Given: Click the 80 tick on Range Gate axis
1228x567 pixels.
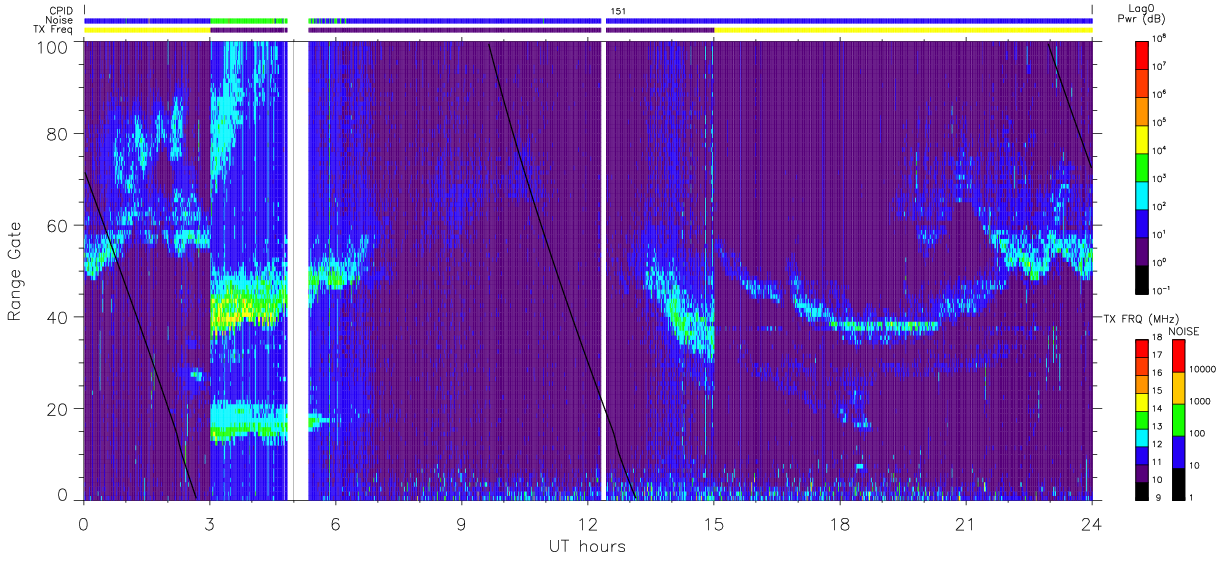Looking at the screenshot, I should click(59, 135).
